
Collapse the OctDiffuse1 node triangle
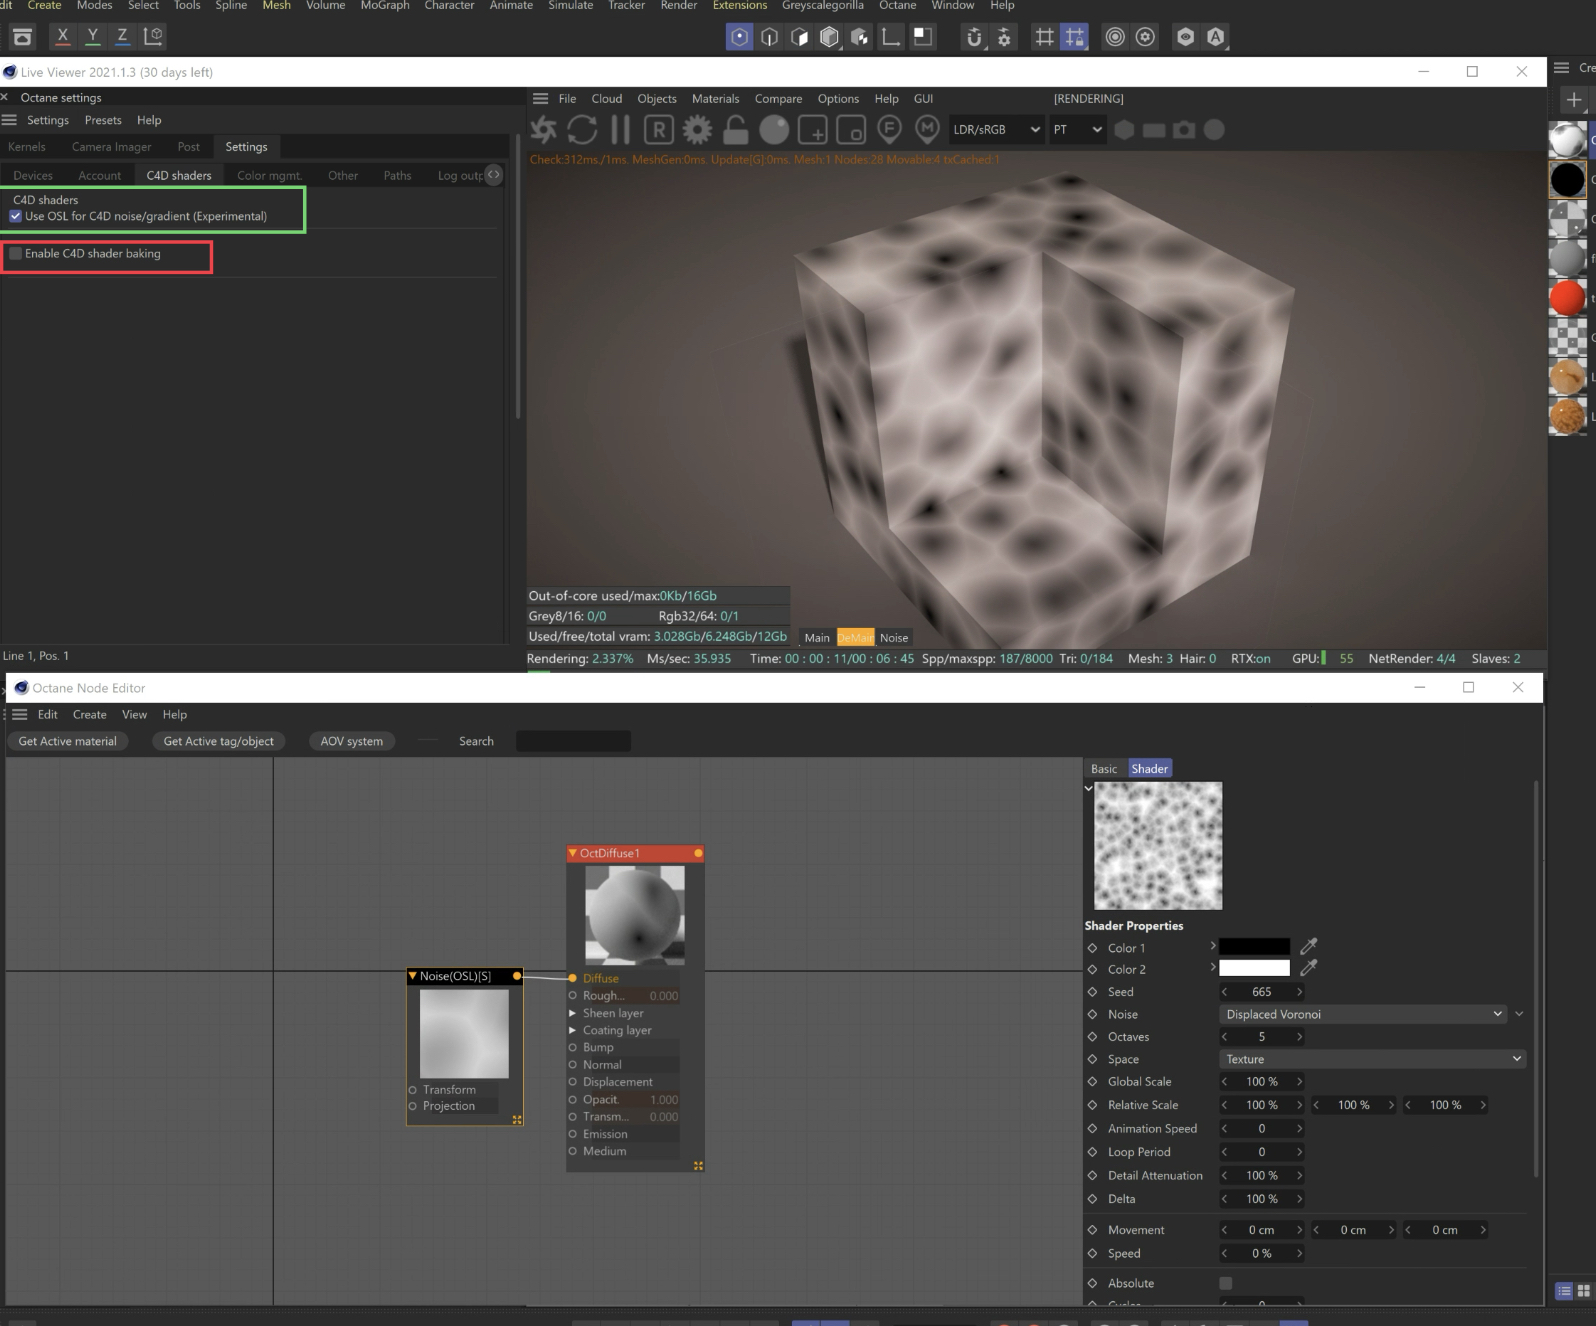coord(573,853)
